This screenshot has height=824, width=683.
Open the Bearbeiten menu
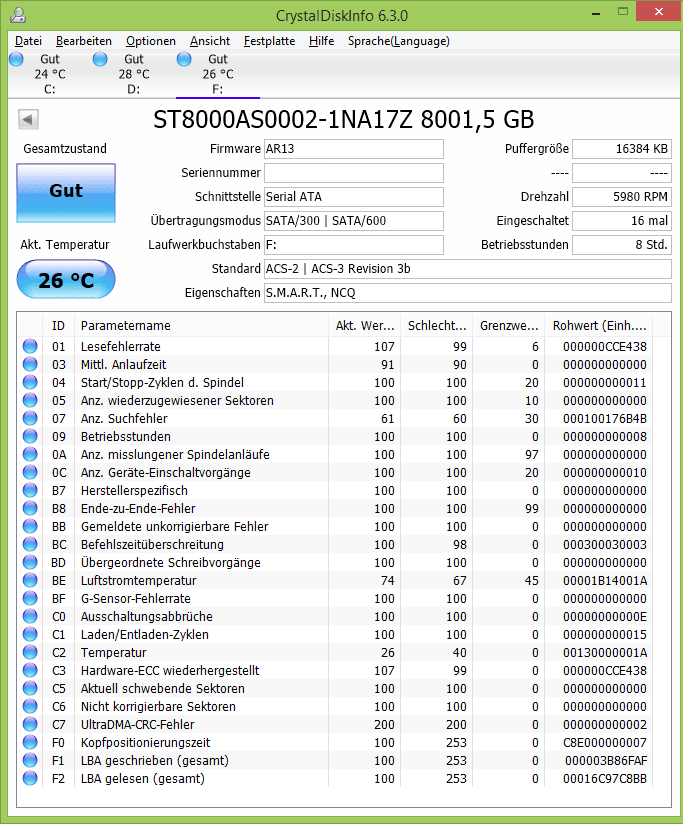84,41
